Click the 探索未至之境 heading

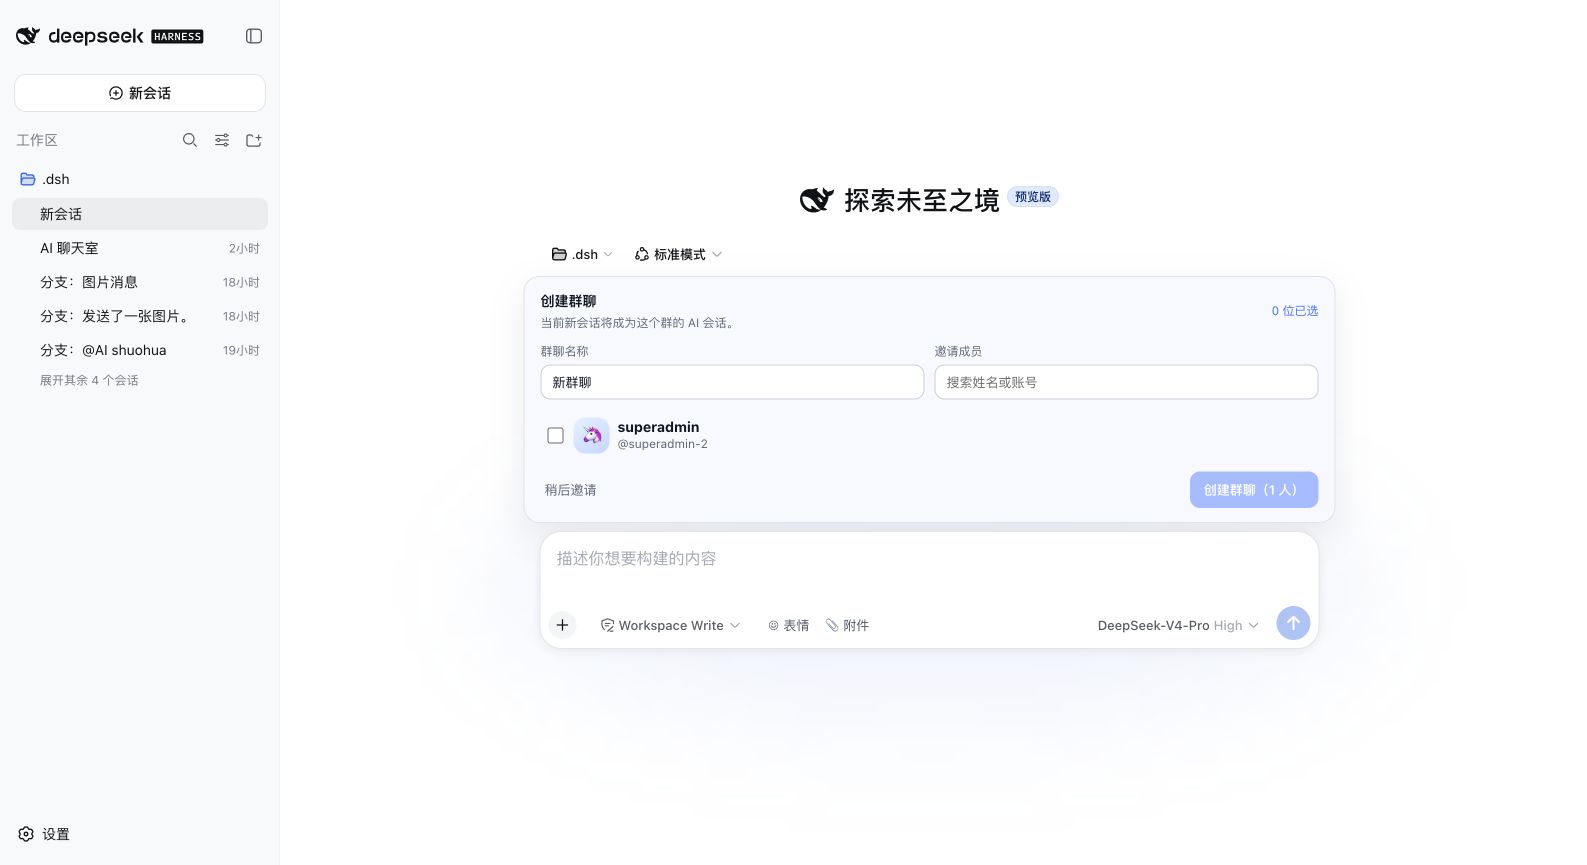pos(921,200)
